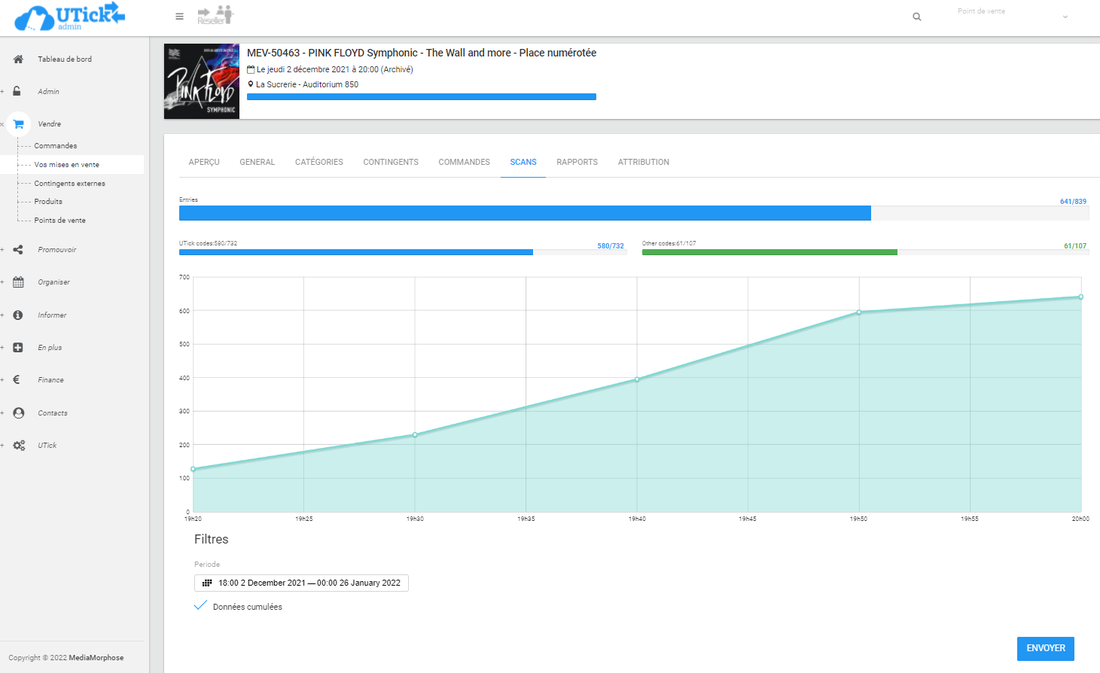Click the Organiser calendar icon
1100x673 pixels.
[18, 282]
